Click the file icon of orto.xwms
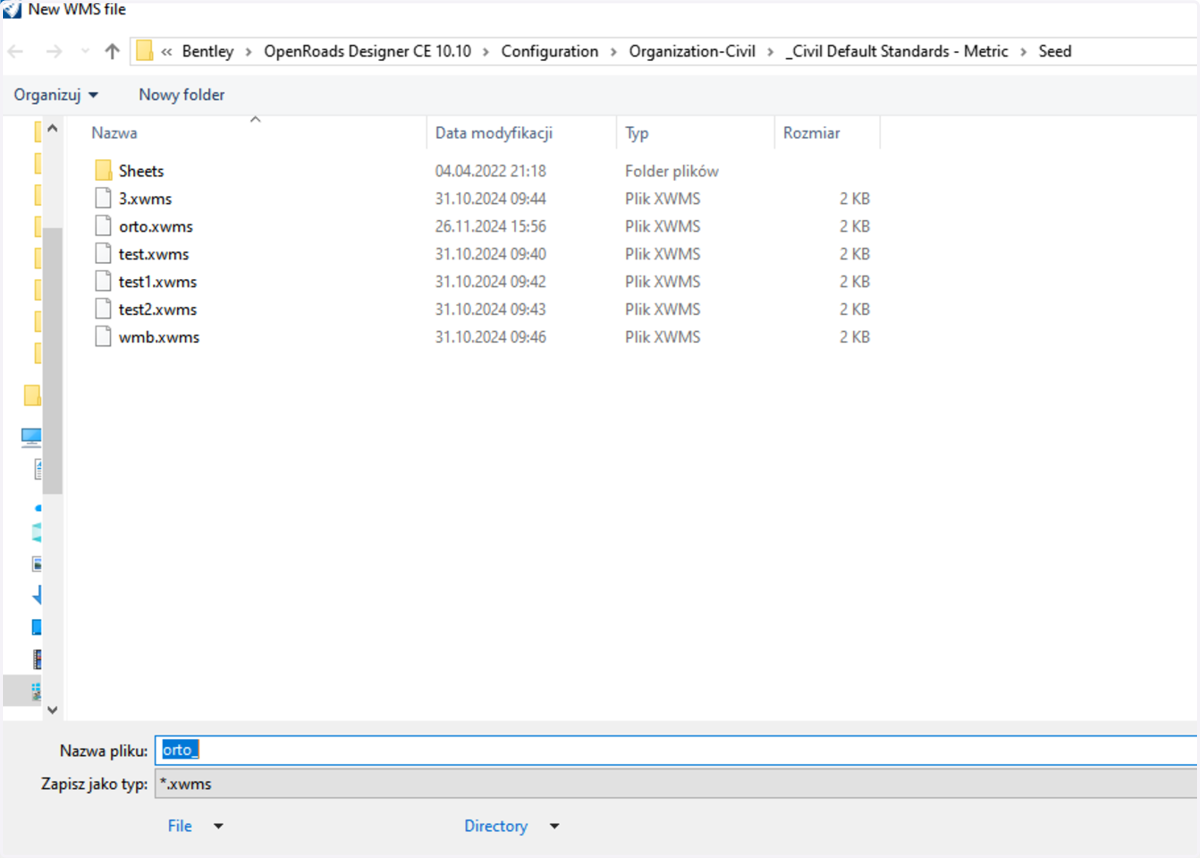The height and width of the screenshot is (858, 1200). tap(103, 226)
